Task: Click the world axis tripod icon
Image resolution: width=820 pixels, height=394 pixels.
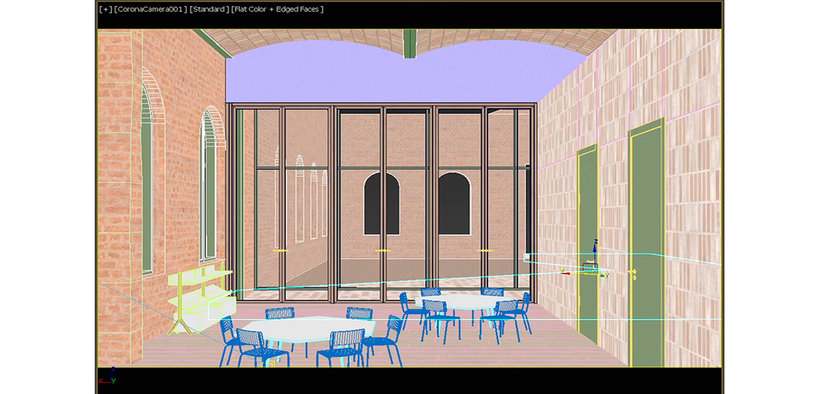Action: coord(107,376)
